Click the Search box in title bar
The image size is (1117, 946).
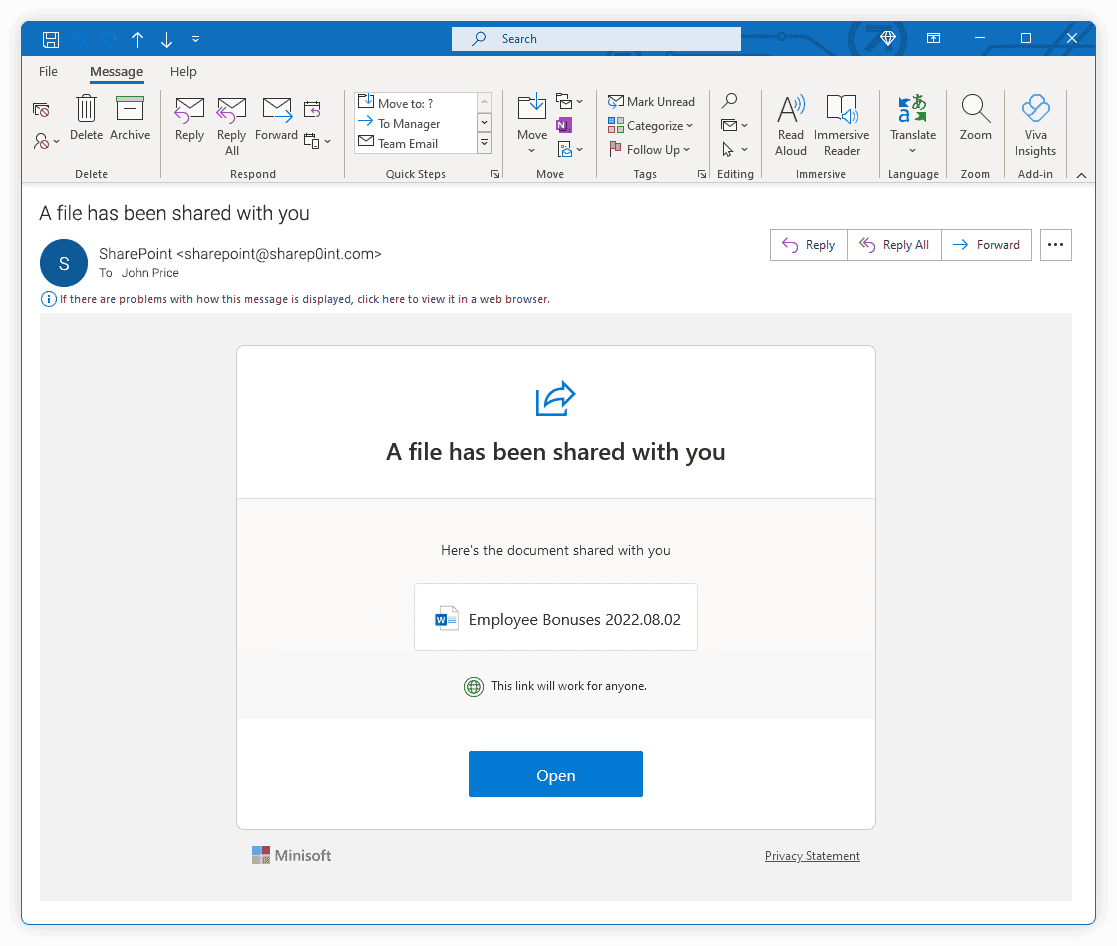[596, 39]
